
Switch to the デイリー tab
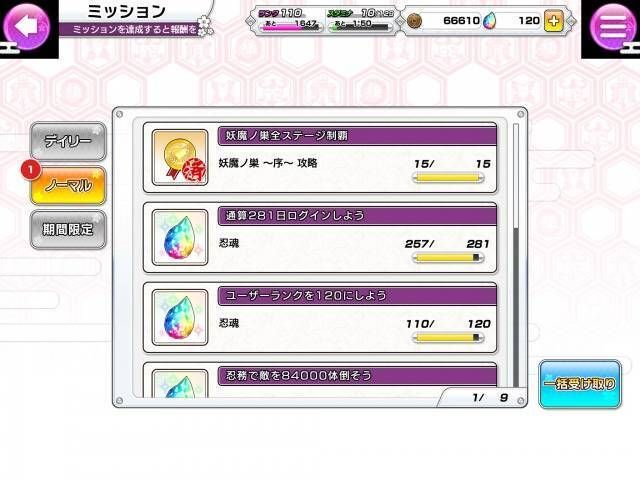[68, 142]
